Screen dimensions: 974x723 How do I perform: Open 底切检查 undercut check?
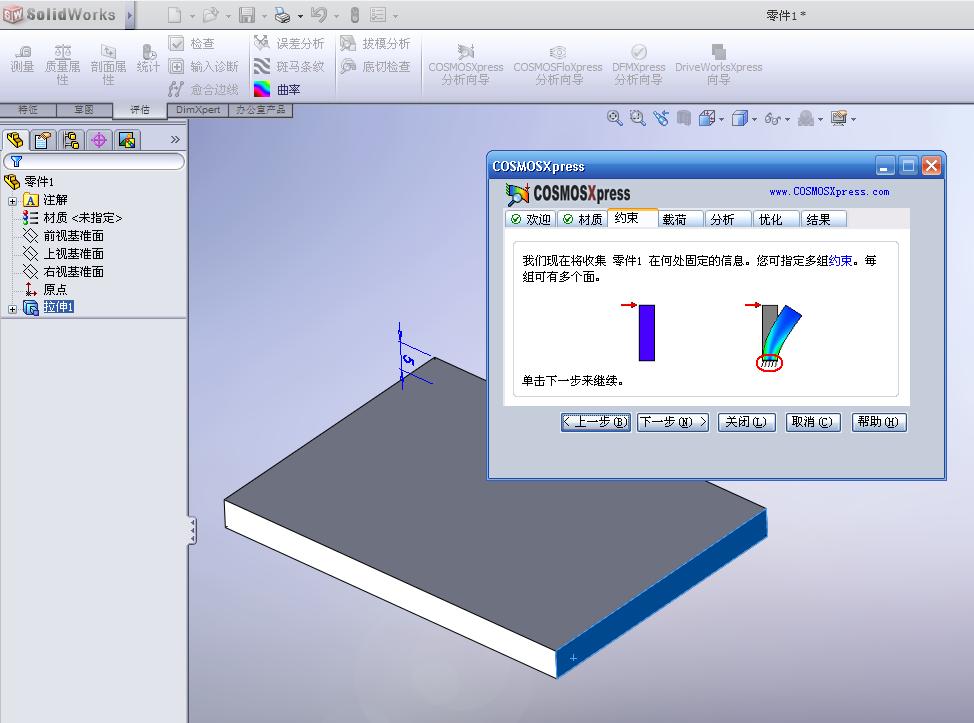point(375,66)
